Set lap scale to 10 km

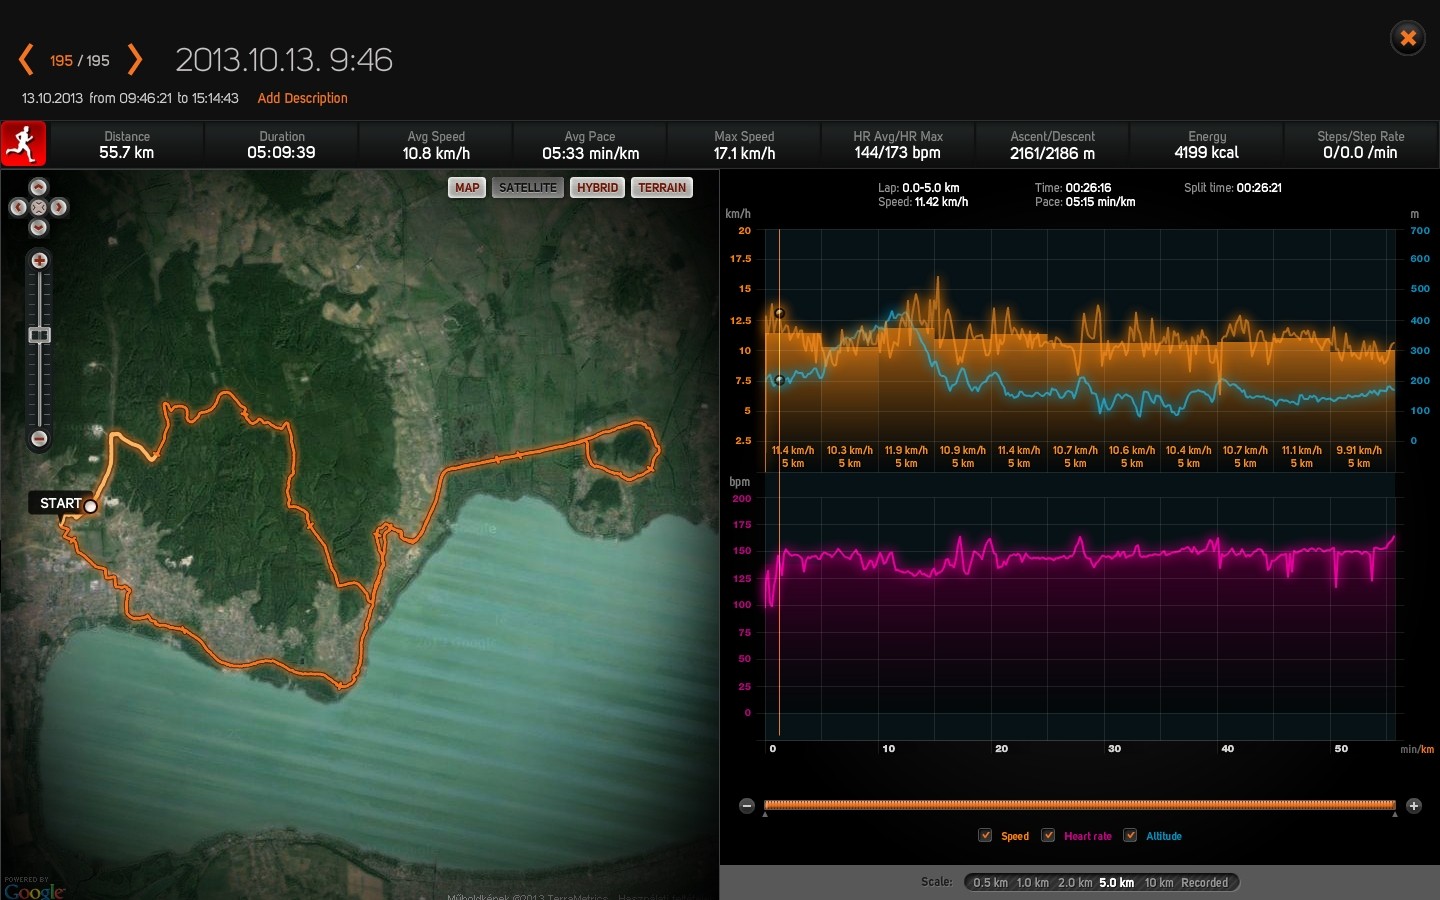click(1158, 882)
